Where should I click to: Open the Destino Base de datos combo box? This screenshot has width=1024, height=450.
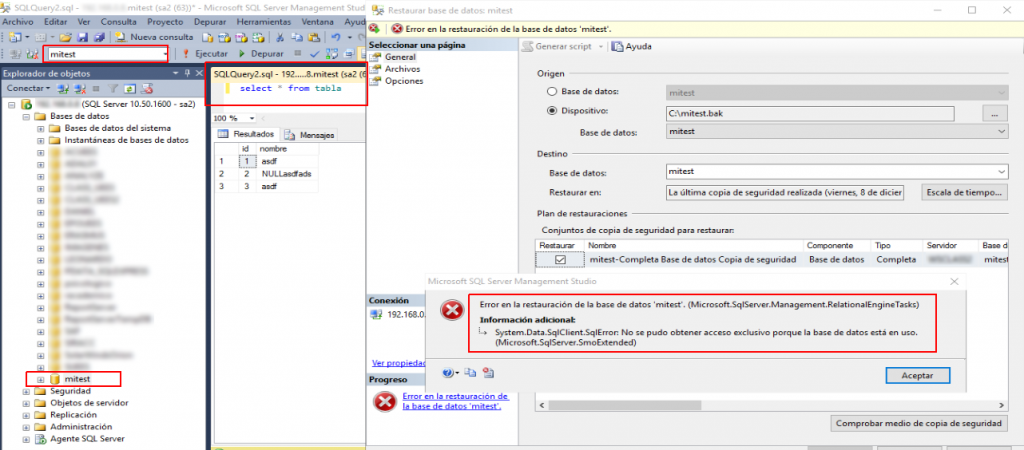coord(837,172)
